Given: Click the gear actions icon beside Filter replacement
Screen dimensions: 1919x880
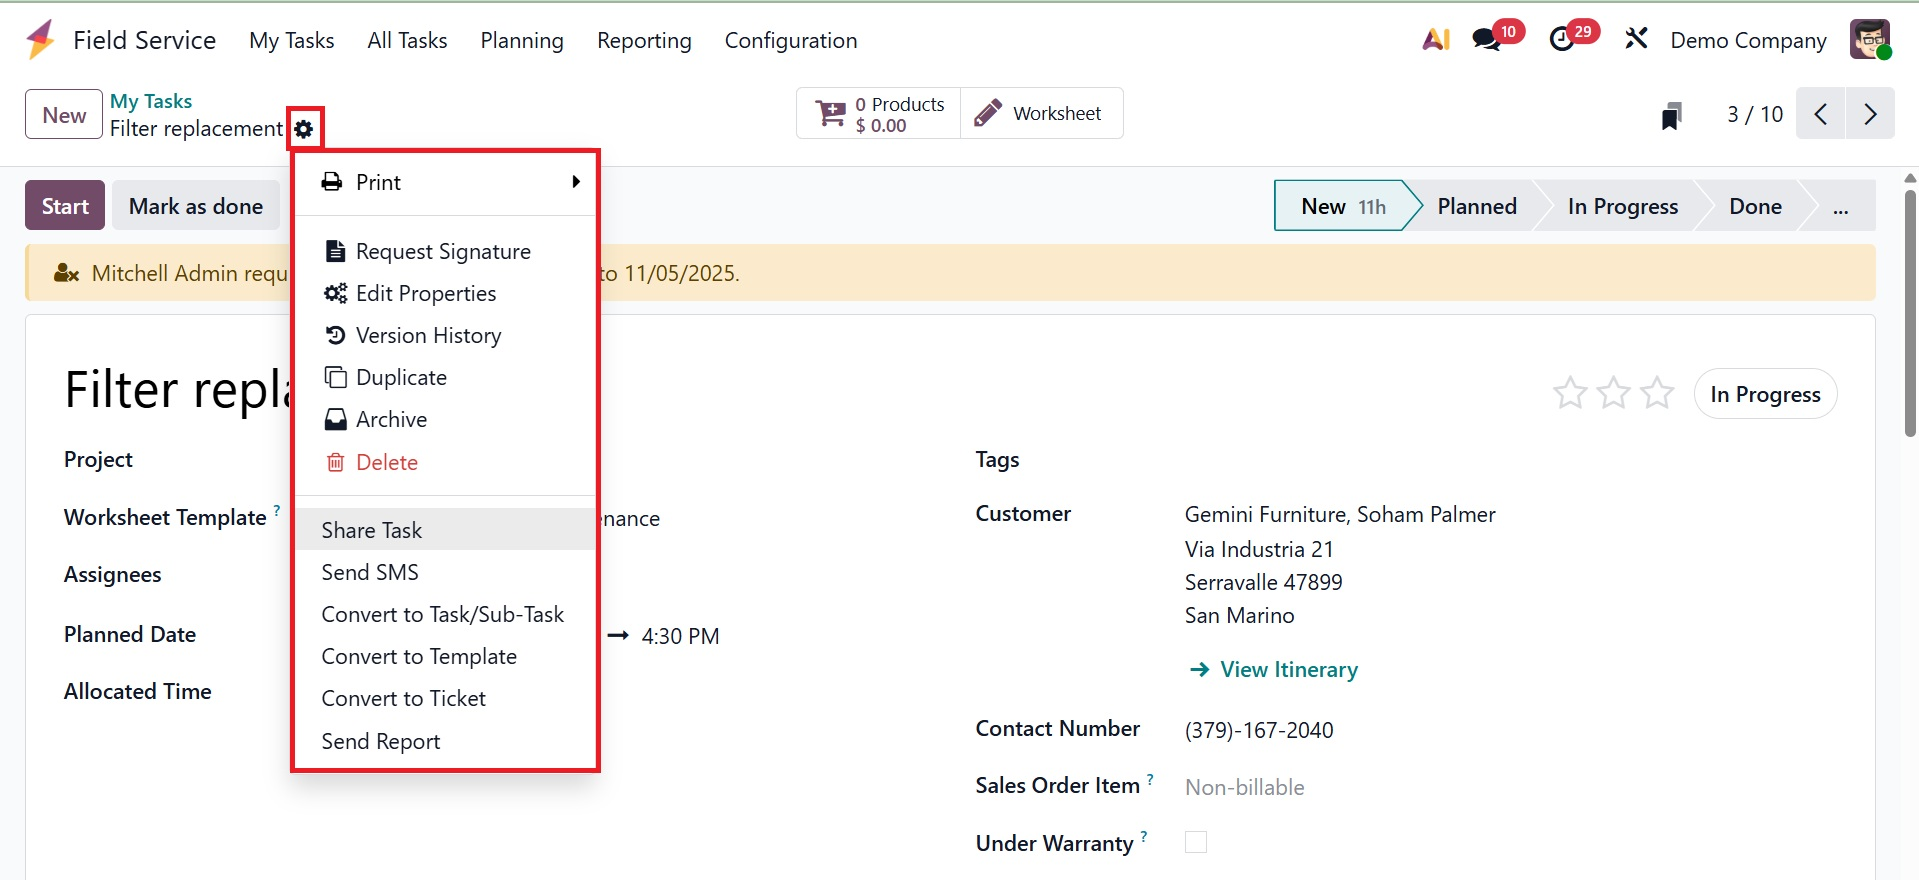Looking at the screenshot, I should [304, 129].
